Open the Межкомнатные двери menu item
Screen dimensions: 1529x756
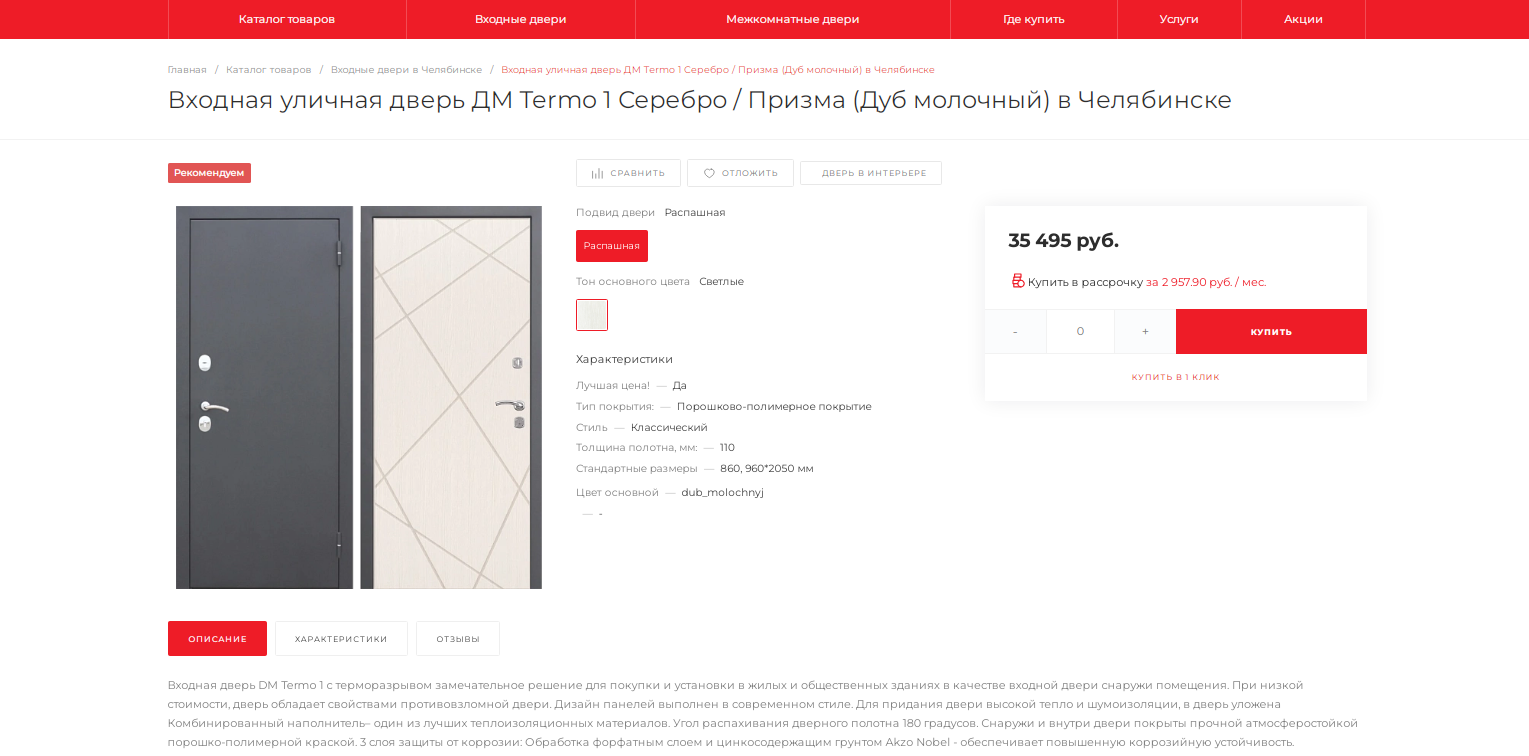point(793,19)
